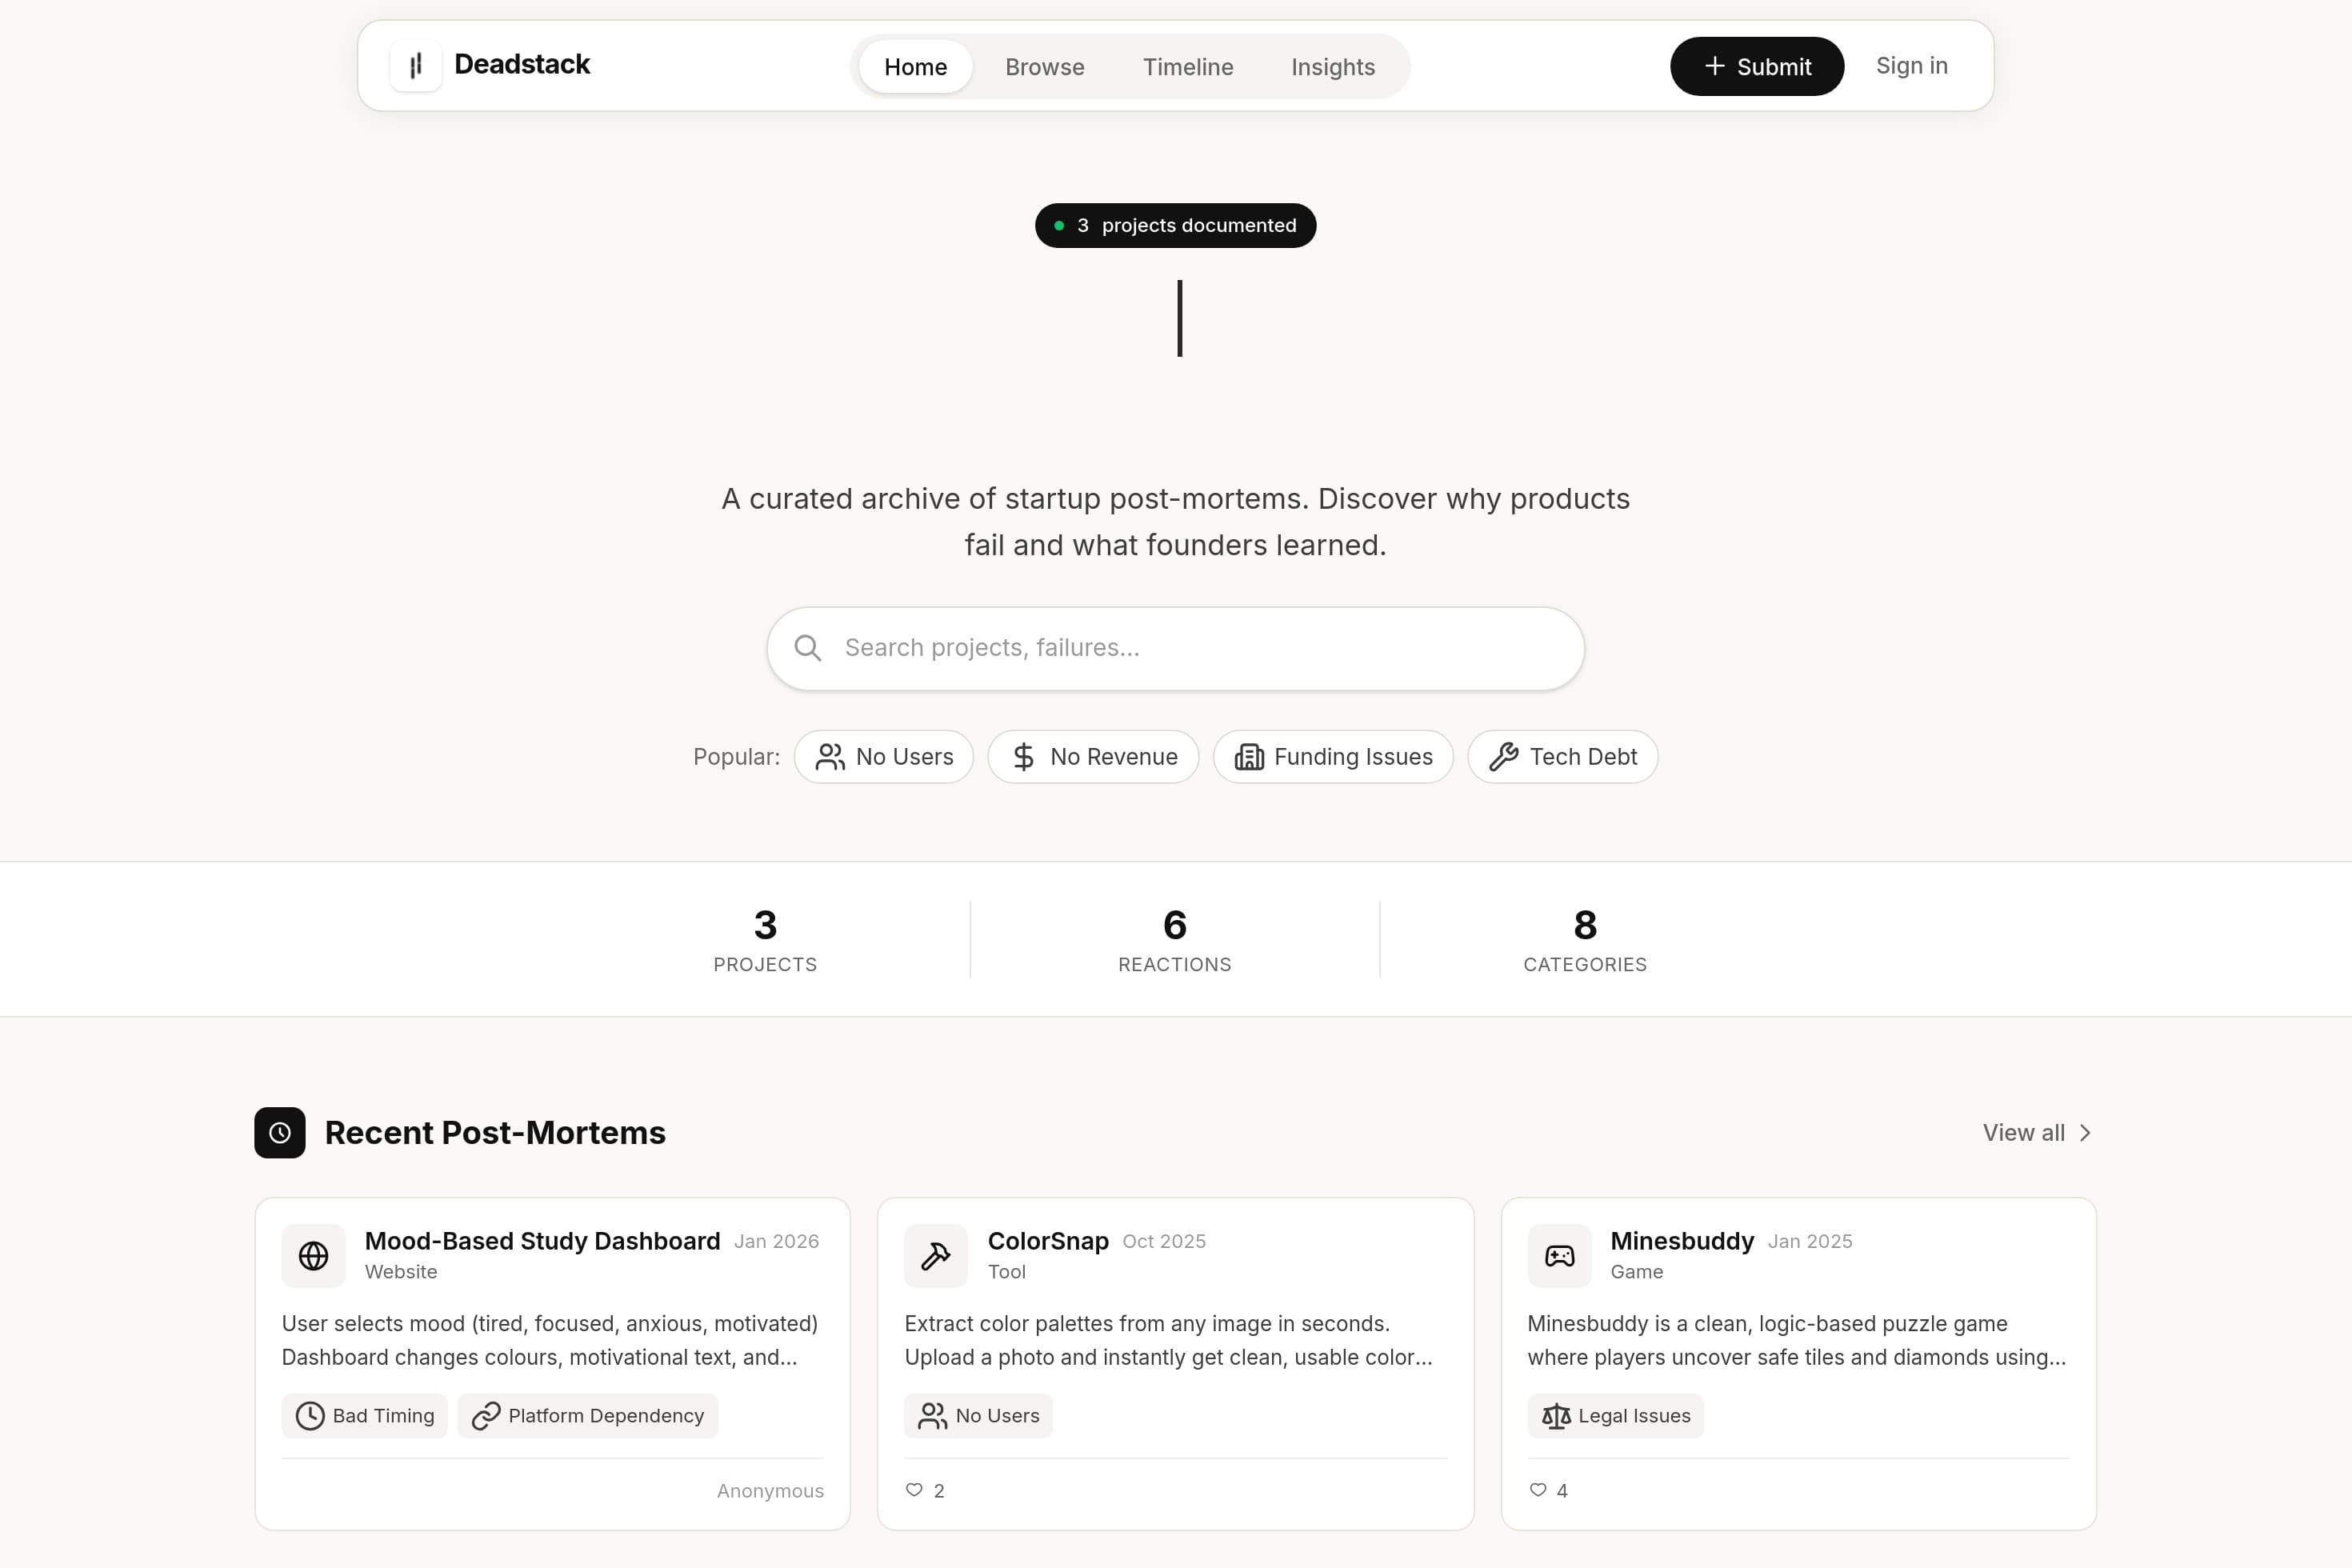Click the magnifier icon in the search bar
Viewport: 2352px width, 1568px height.
coord(807,648)
